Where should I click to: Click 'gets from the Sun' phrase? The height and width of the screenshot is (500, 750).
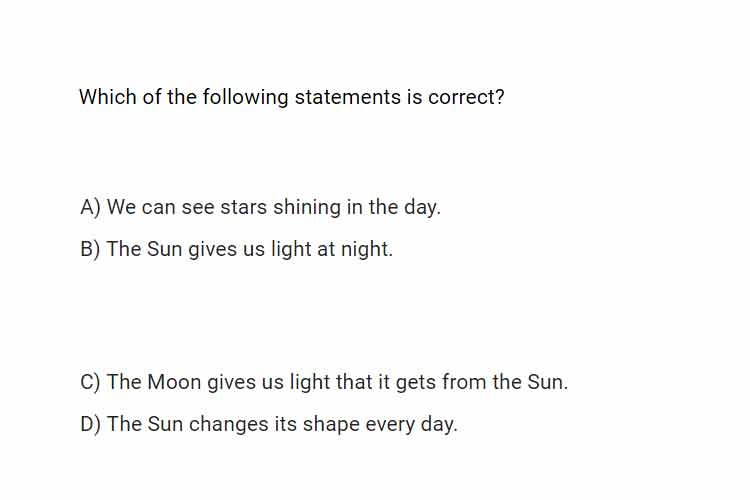coord(482,382)
